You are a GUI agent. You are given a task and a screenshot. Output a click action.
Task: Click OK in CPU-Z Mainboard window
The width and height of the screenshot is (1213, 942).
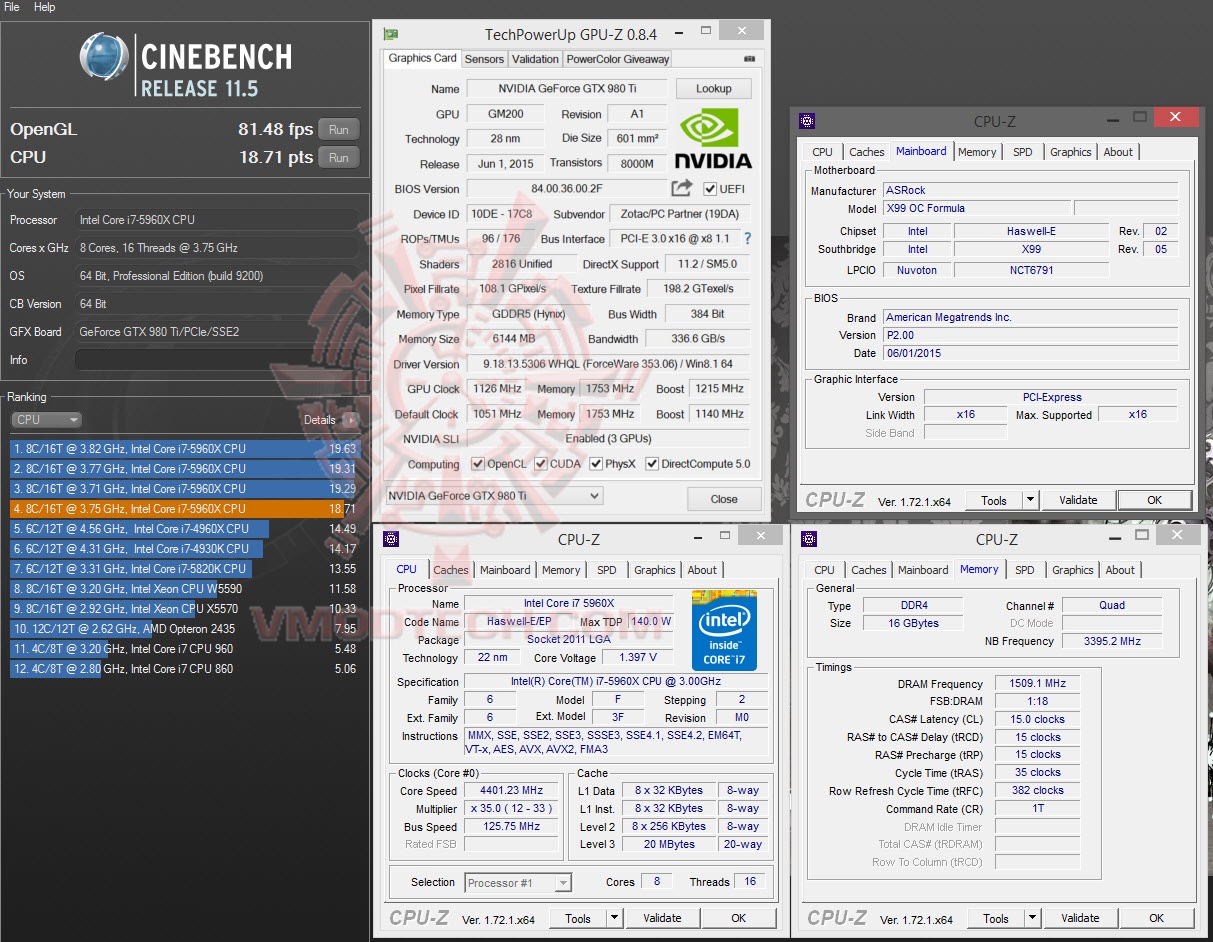coord(1154,500)
